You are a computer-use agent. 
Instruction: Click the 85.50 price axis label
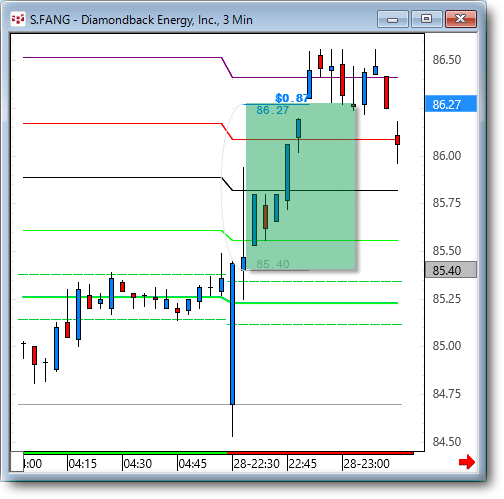tap(447, 251)
